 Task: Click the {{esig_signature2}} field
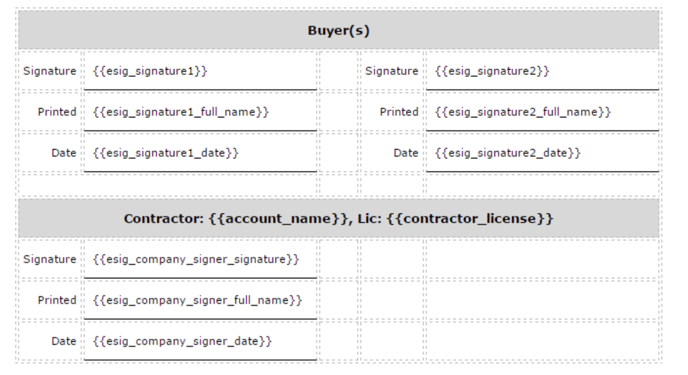pyautogui.click(x=542, y=71)
